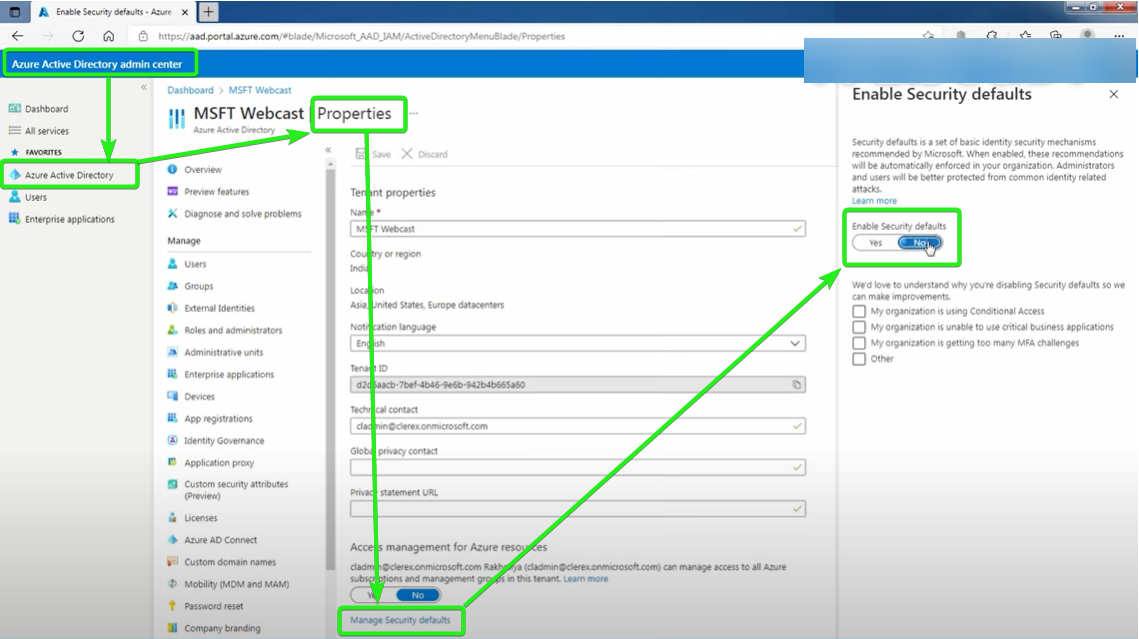The height and width of the screenshot is (639, 1139).
Task: Open Enterprise applications in Manage menu
Action: point(228,375)
